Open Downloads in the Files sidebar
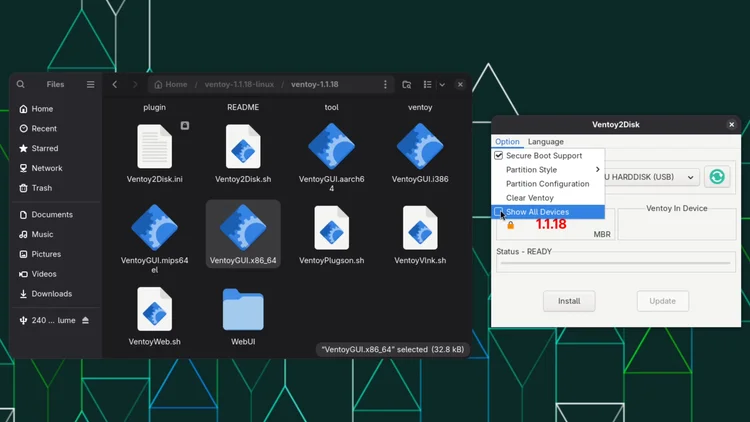The height and width of the screenshot is (422, 750). click(x=55, y=294)
